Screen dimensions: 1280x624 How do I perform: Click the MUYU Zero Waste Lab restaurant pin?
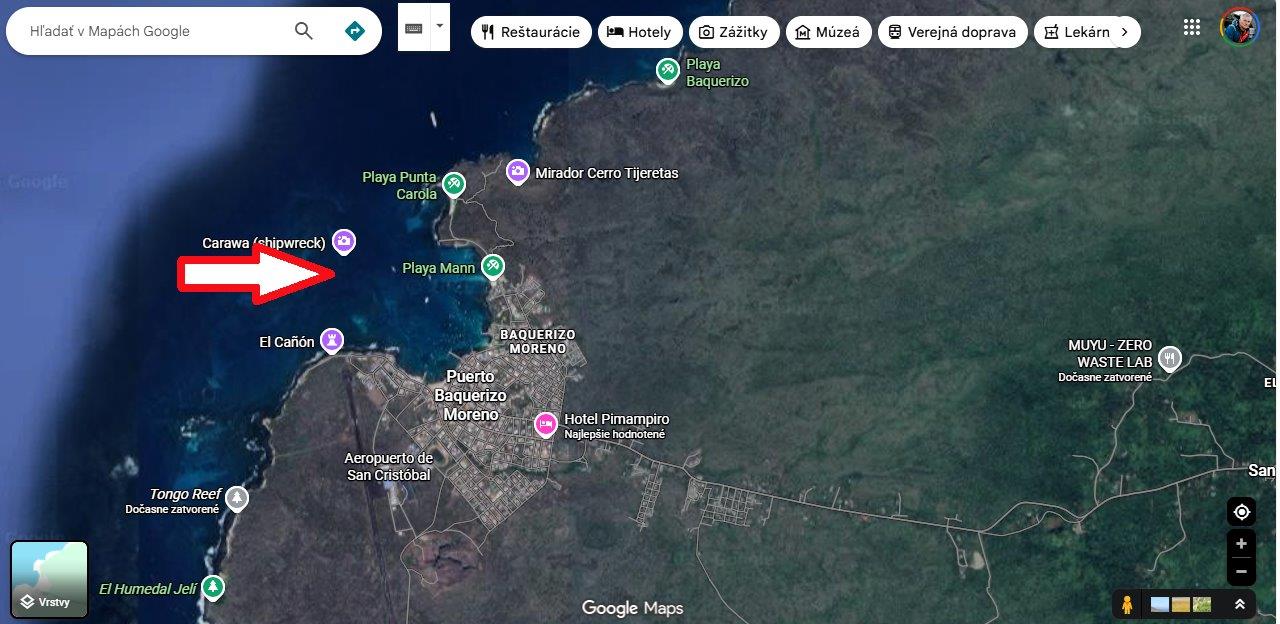coord(1169,357)
